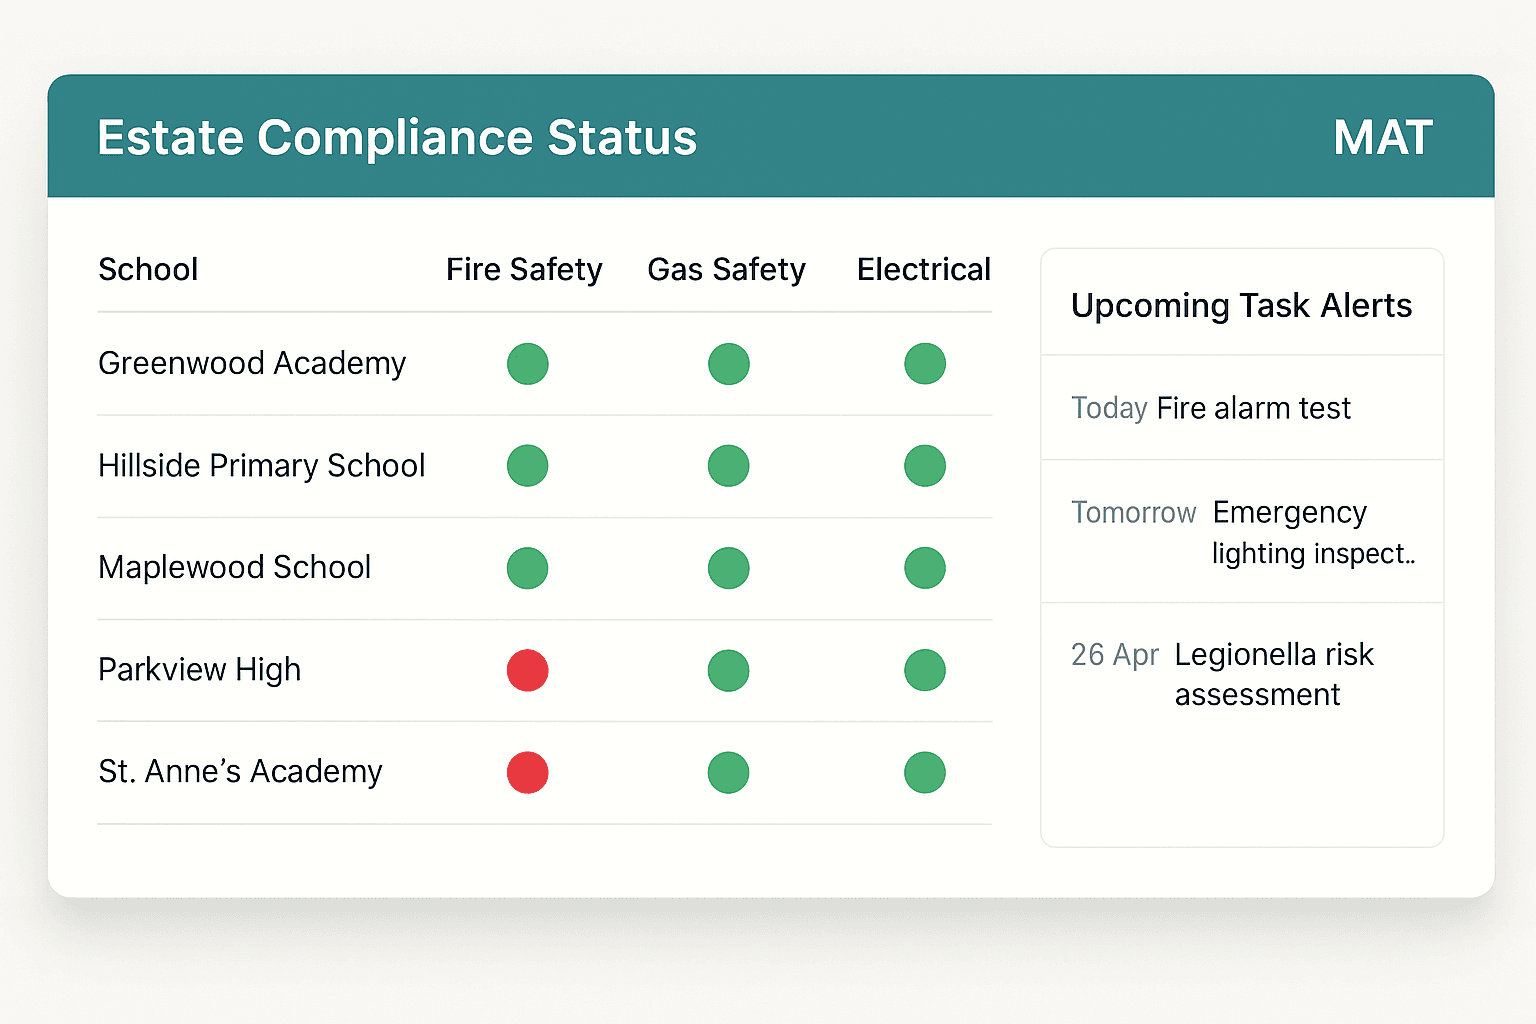Click St. Anne's Academy Gas Safety dot
Viewport: 1536px width, 1024px height.
pyautogui.click(x=728, y=772)
